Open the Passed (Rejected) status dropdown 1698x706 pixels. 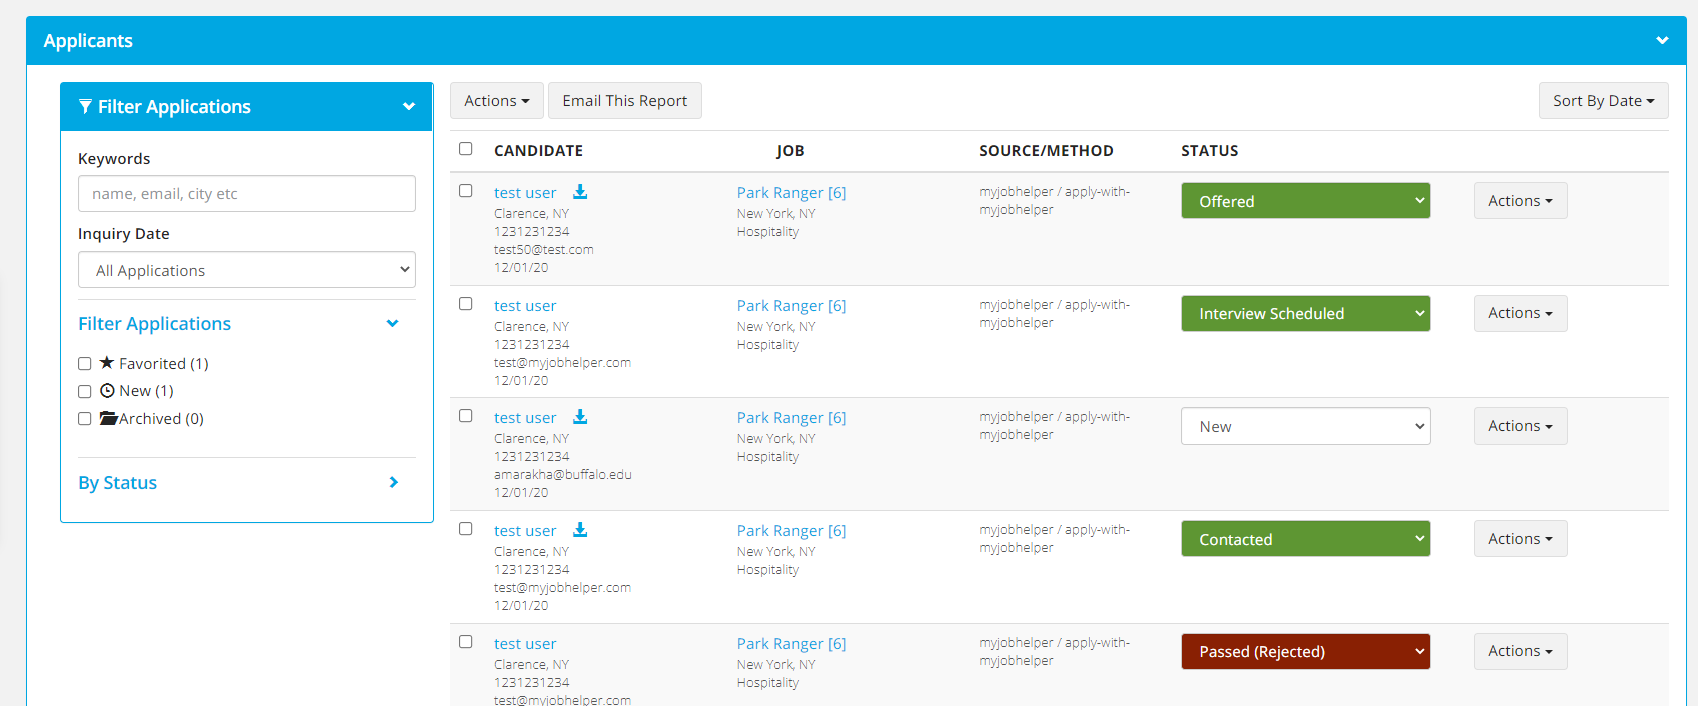[1305, 652]
